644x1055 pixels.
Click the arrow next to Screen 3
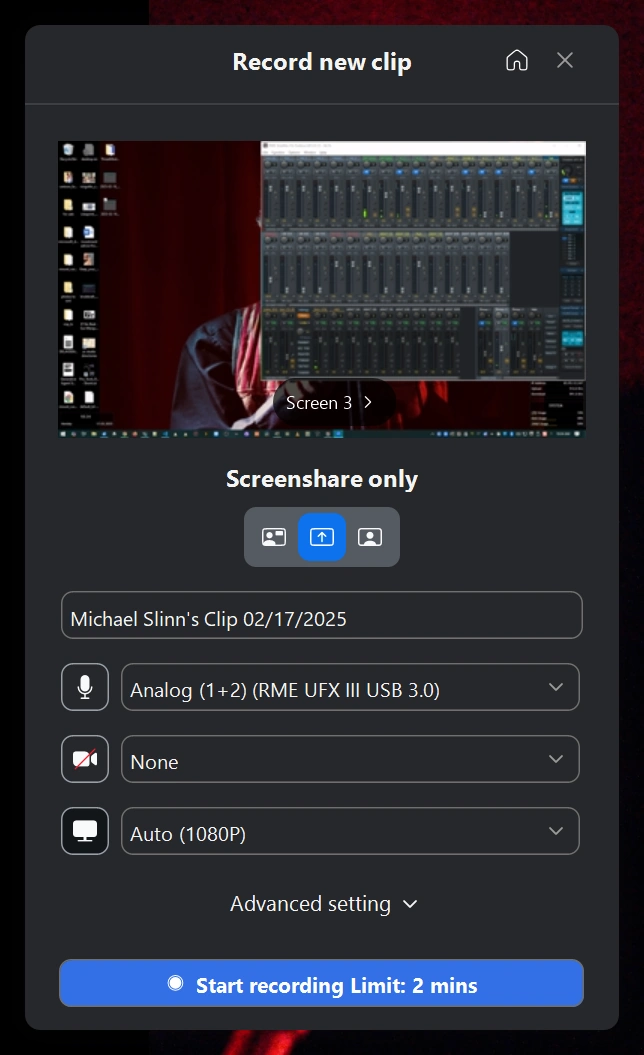[x=368, y=403]
